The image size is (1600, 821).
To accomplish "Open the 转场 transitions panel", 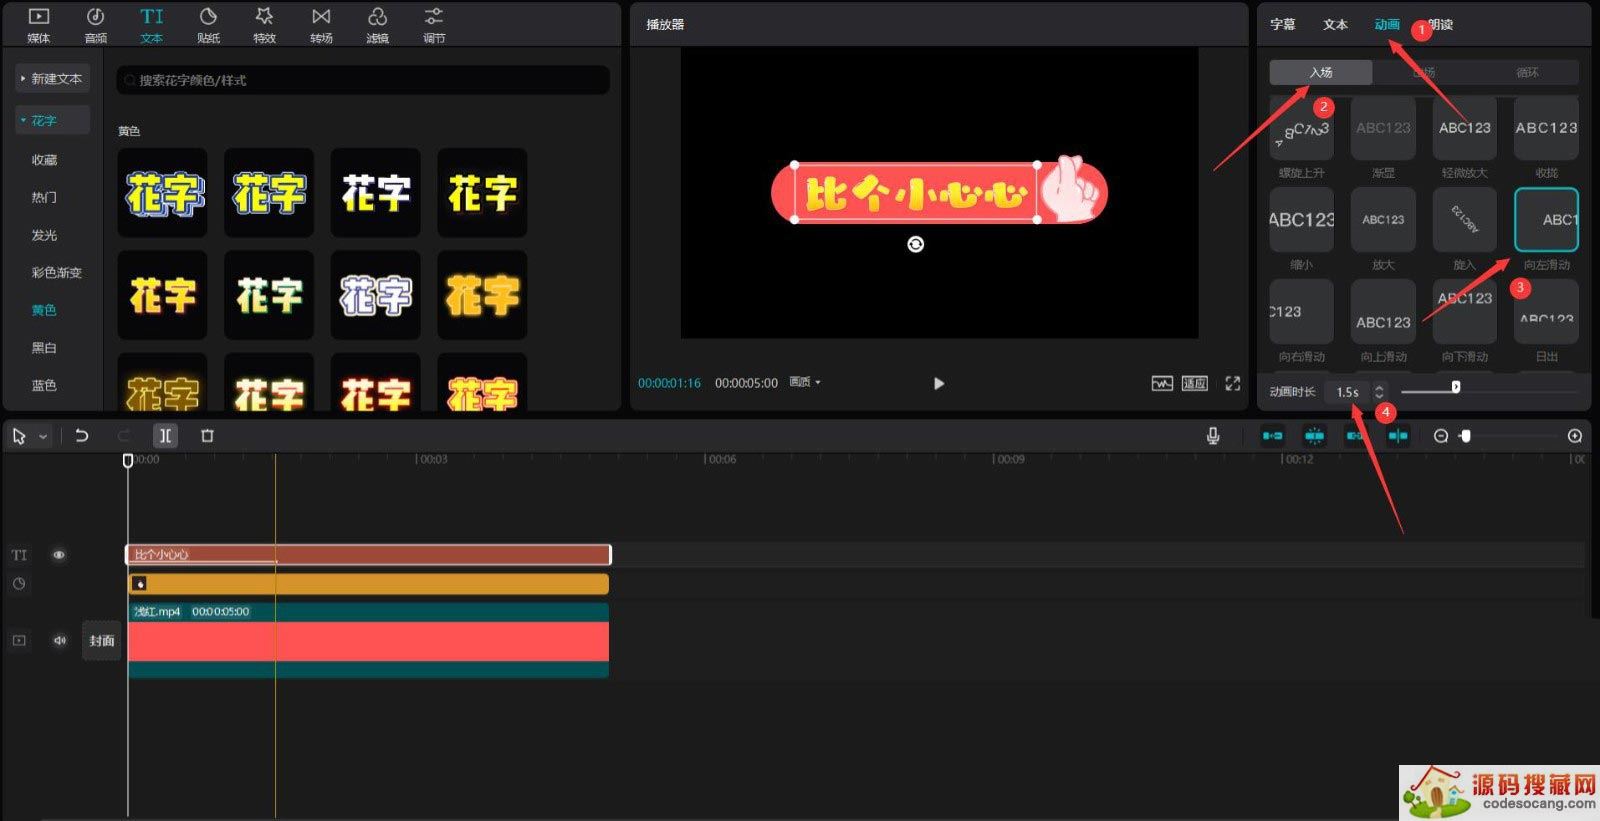I will click(321, 24).
